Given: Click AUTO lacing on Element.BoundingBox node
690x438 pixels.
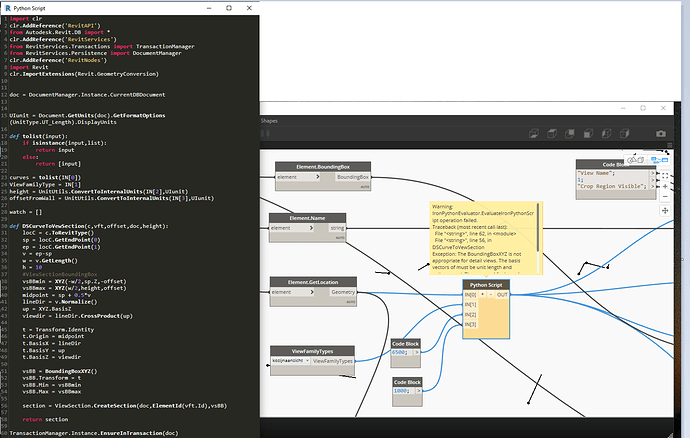Looking at the screenshot, I should click(365, 187).
